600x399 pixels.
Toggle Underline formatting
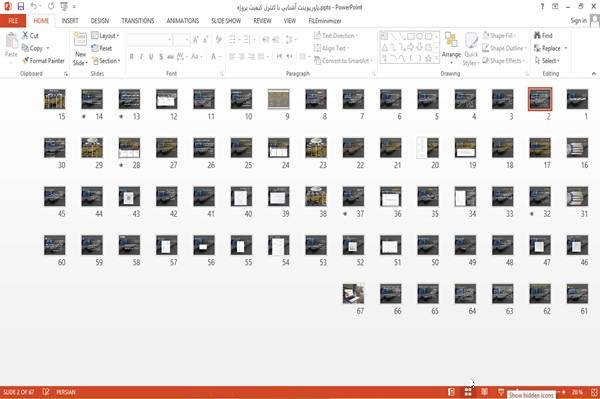pos(151,57)
